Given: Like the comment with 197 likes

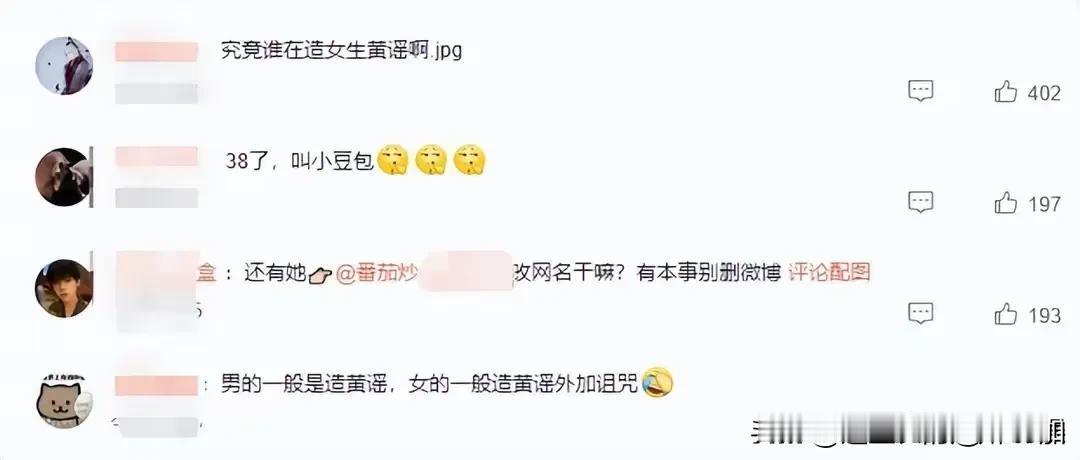Looking at the screenshot, I should click(1006, 203).
